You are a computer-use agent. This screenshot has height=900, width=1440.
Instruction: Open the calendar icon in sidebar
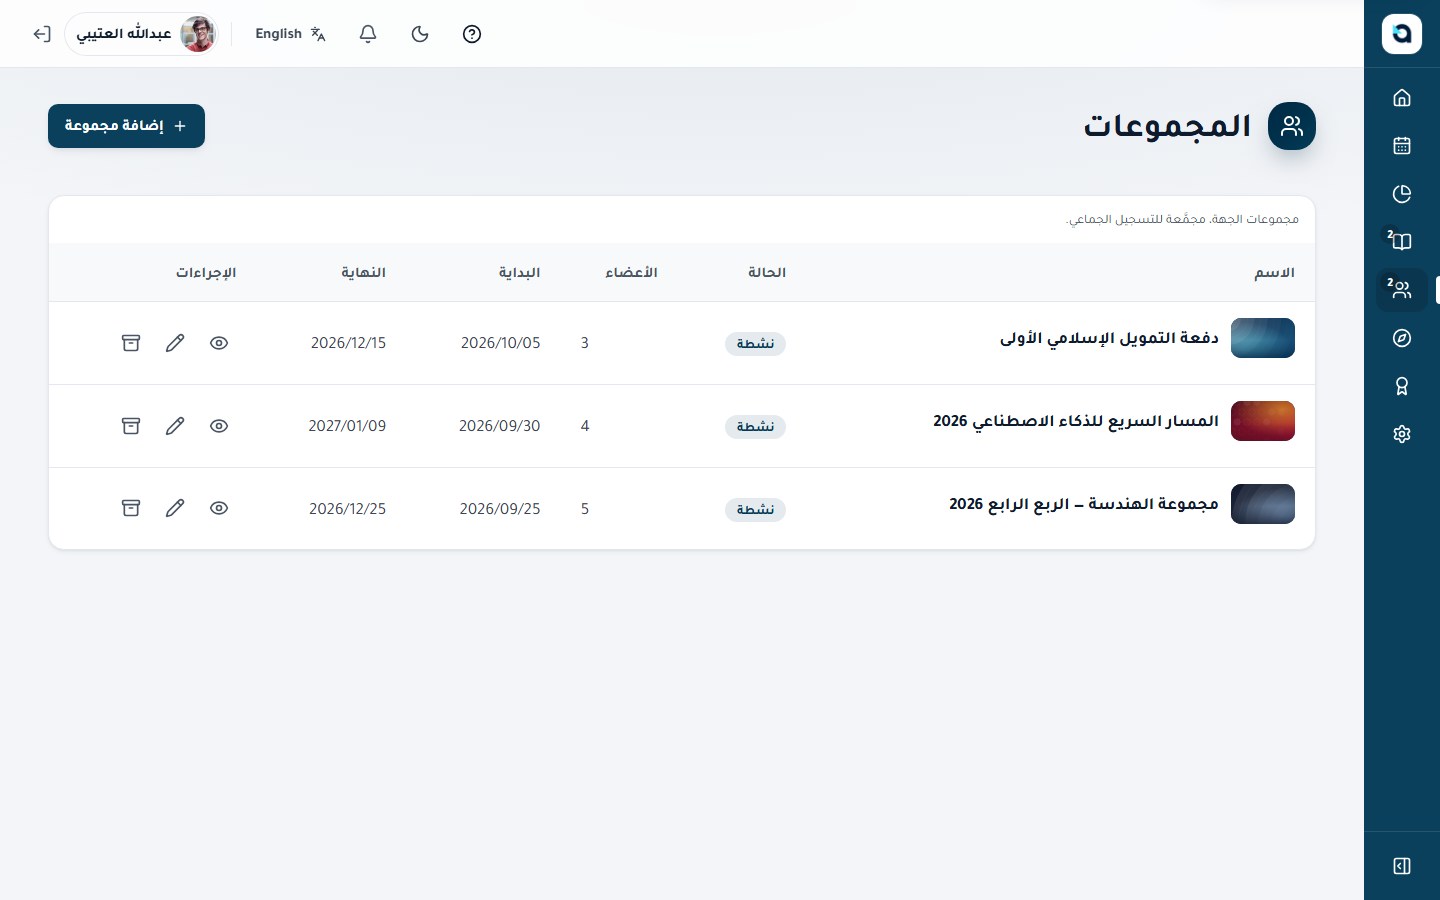[x=1402, y=146]
